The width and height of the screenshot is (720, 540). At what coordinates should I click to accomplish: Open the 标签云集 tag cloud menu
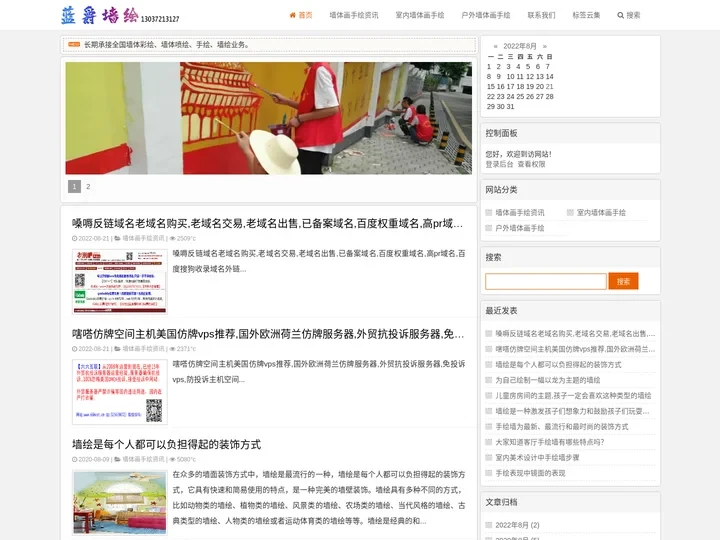(x=586, y=15)
